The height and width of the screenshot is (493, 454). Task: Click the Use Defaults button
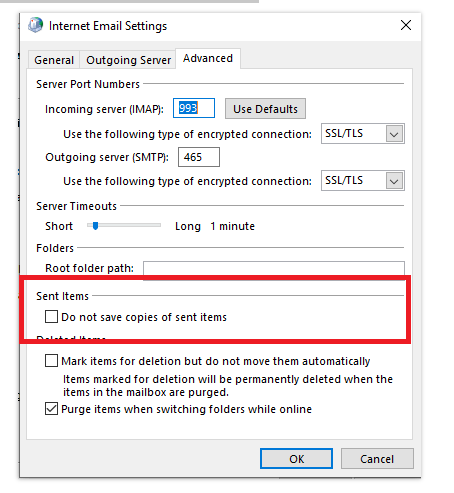pyautogui.click(x=265, y=109)
